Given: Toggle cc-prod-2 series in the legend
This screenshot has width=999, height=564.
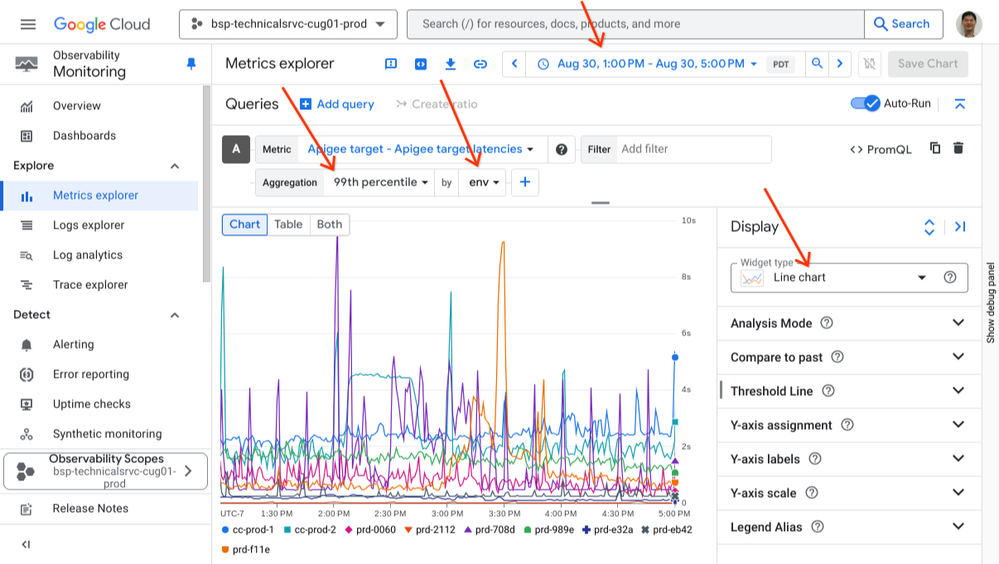Looking at the screenshot, I should [x=310, y=530].
